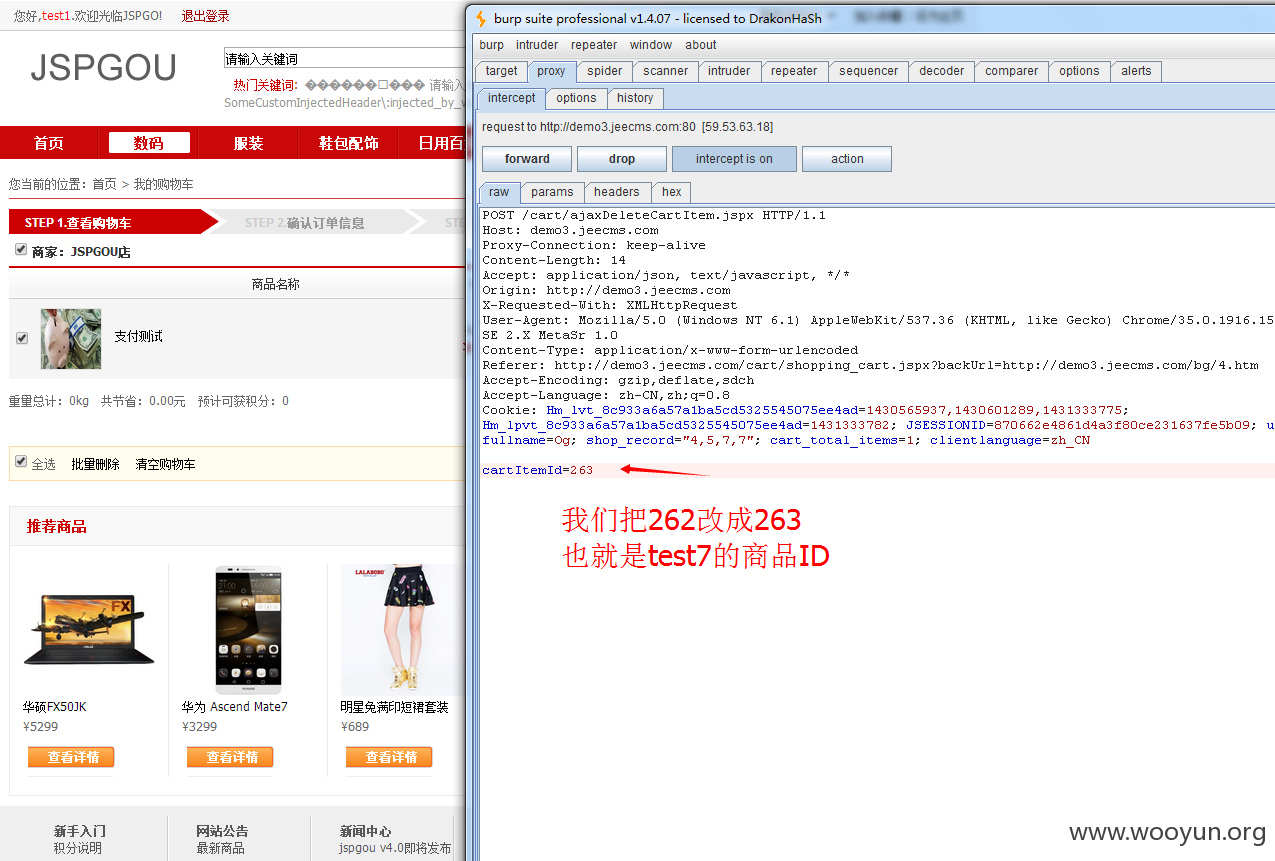1275x861 pixels.
Task: Click the action button
Action: click(847, 159)
